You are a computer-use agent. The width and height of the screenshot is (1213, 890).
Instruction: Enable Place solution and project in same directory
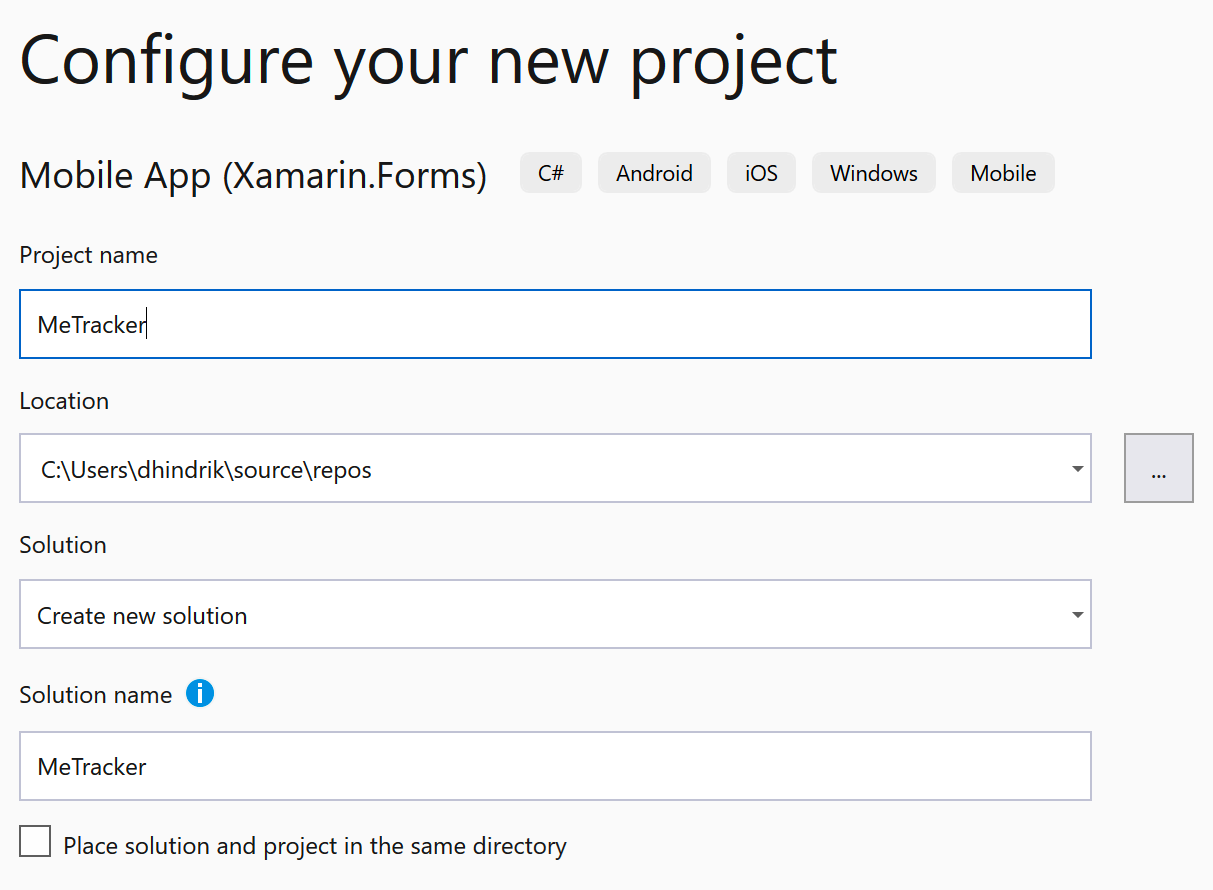35,841
